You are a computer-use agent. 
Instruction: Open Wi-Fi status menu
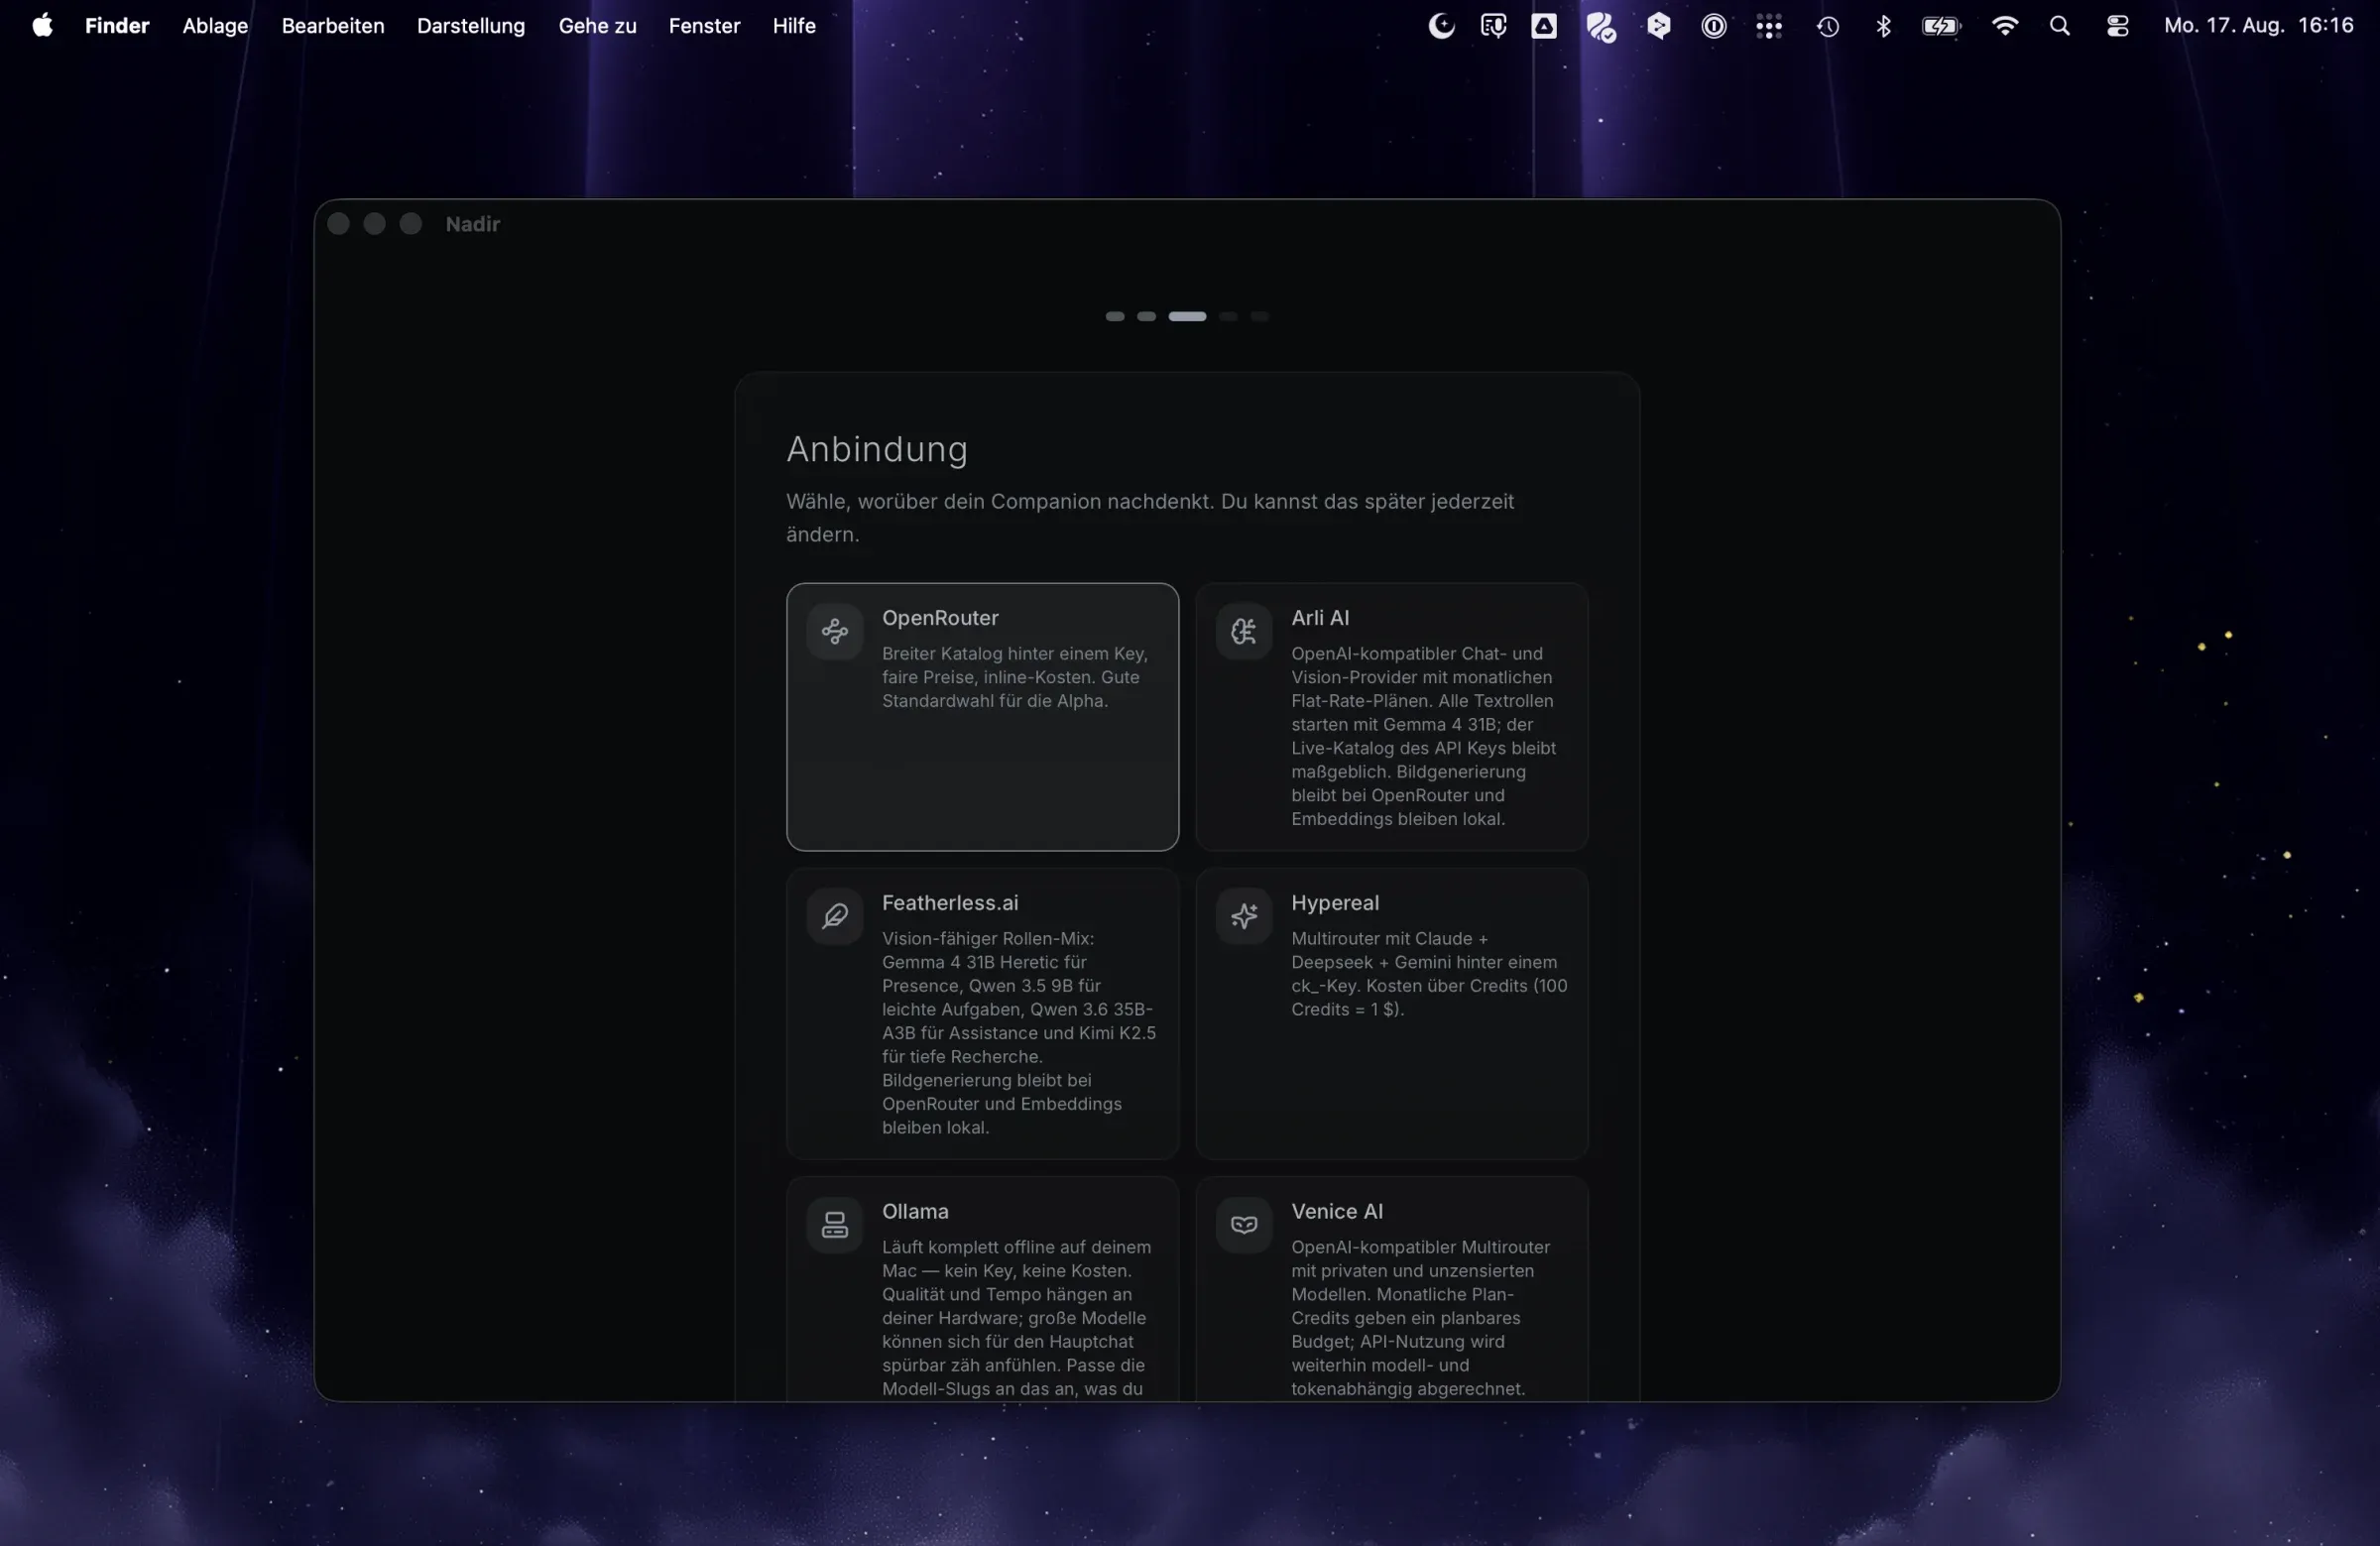tap(2004, 26)
